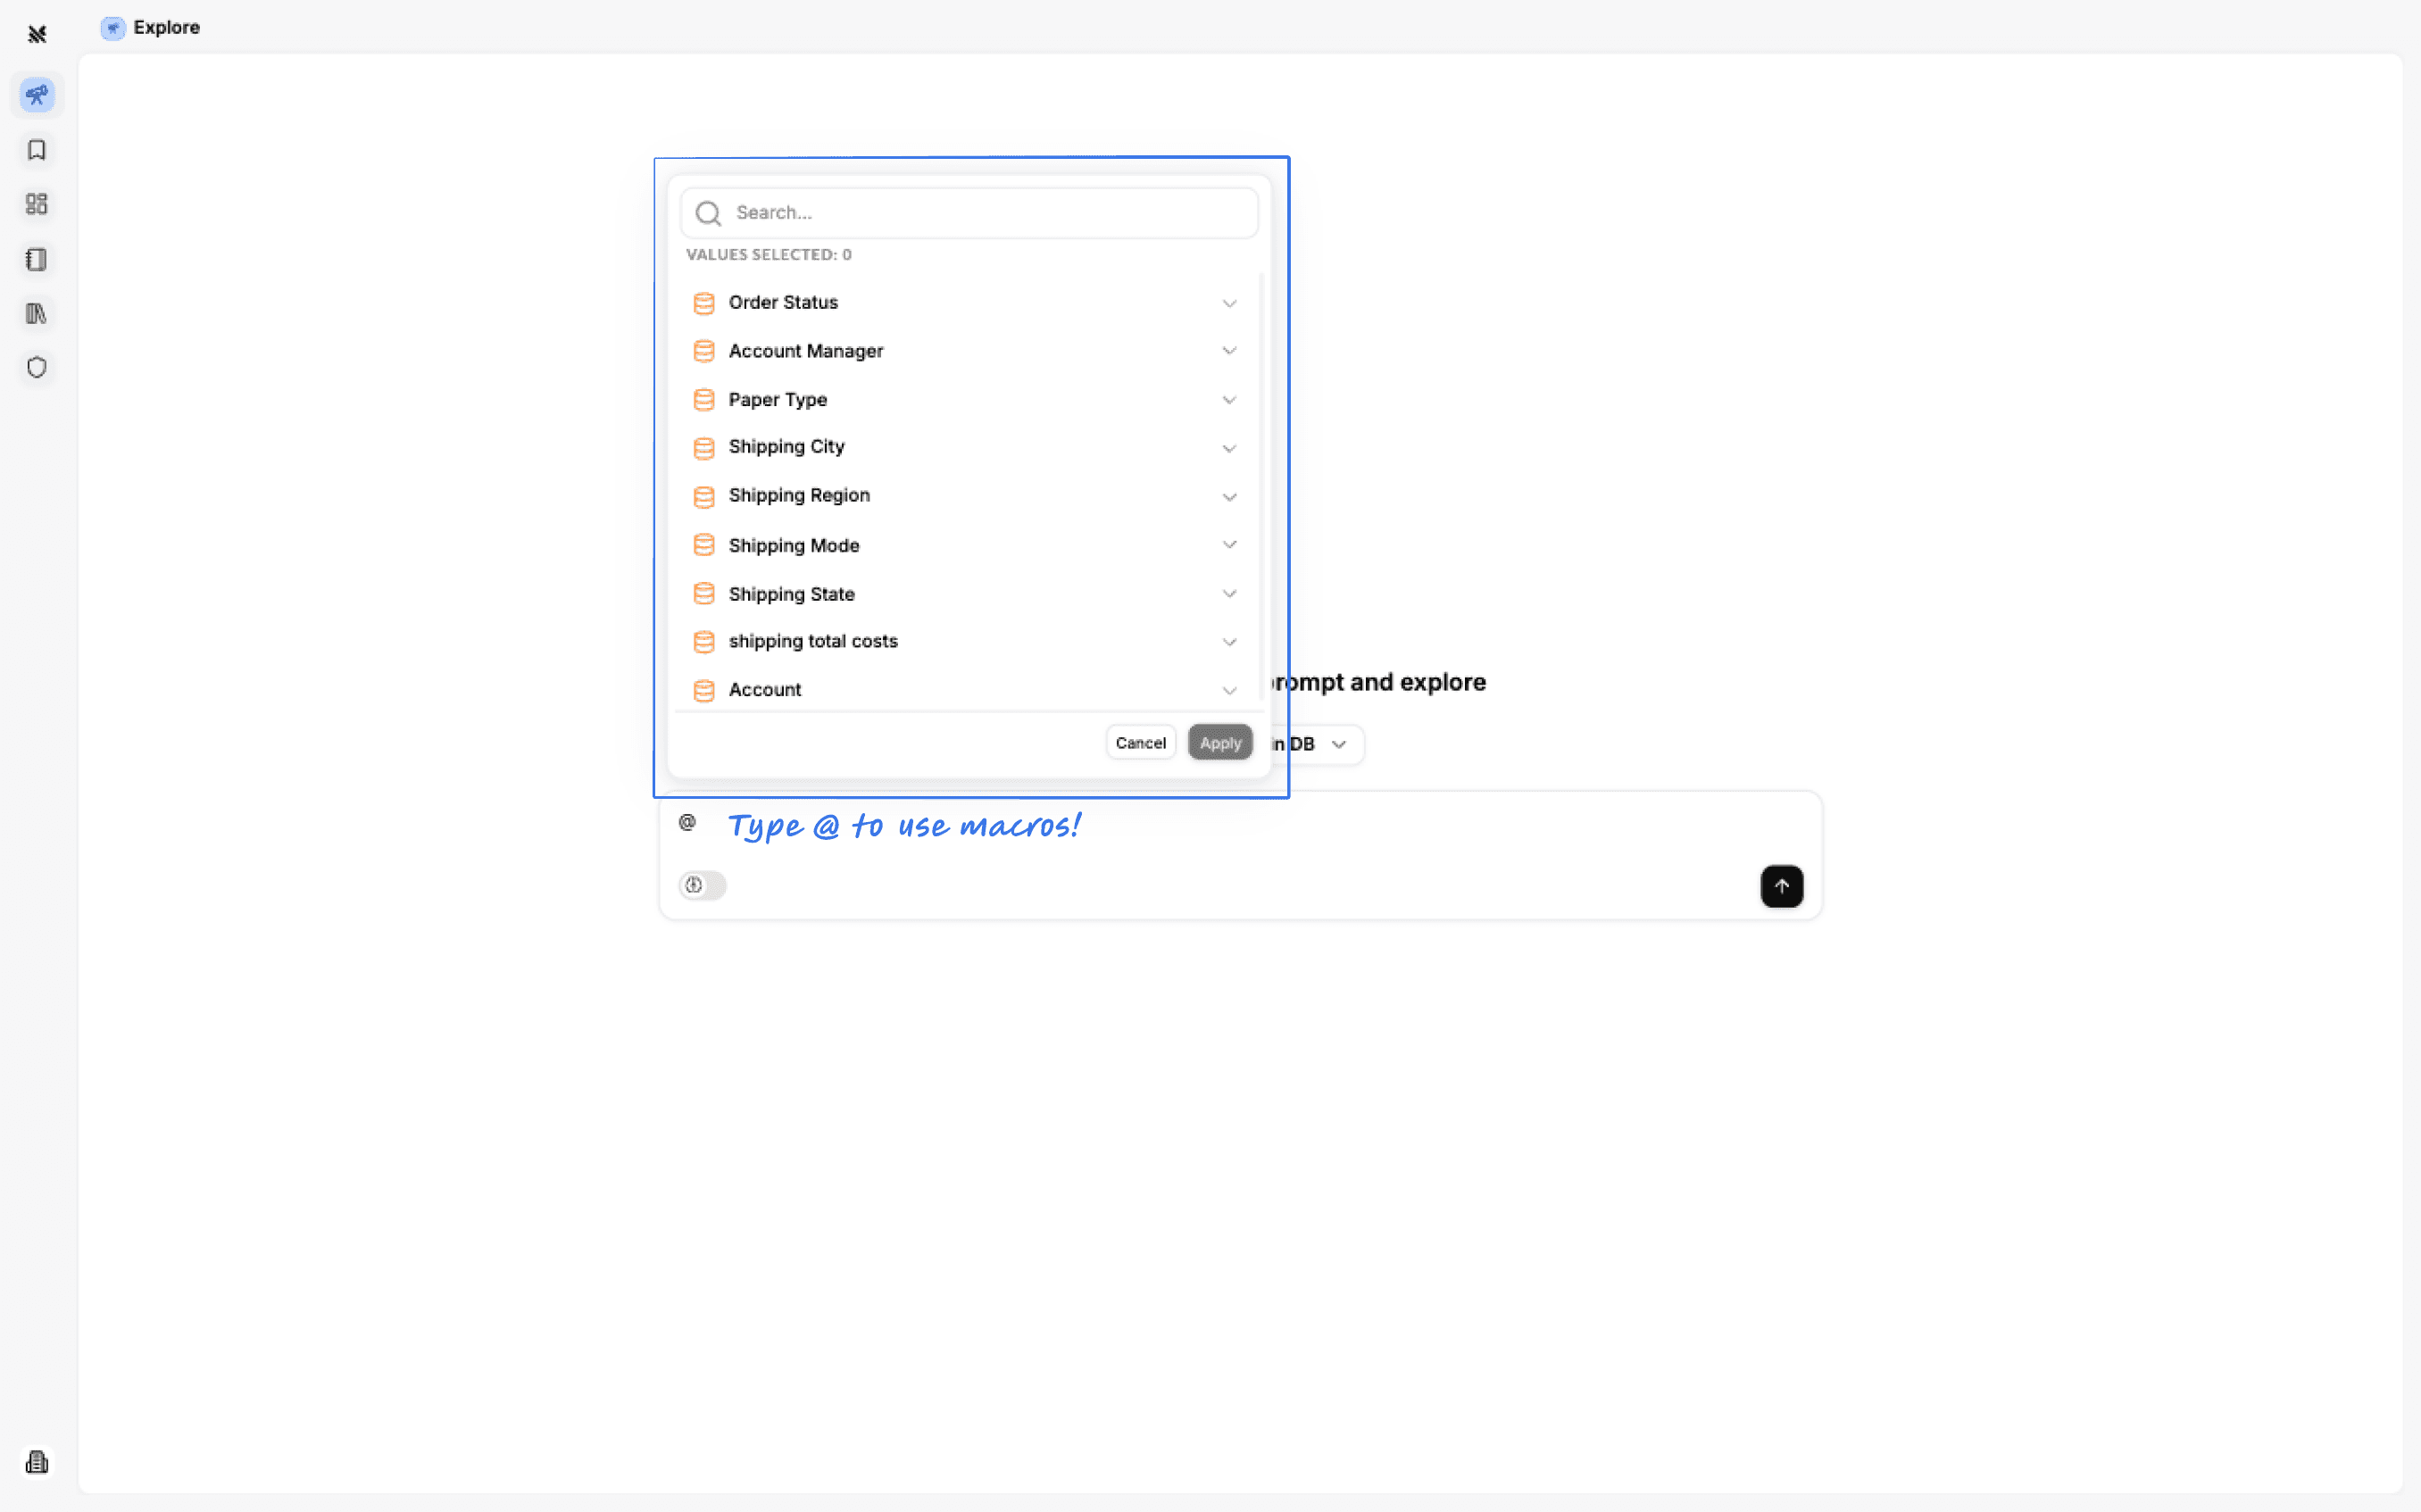Click the app logo at the top left
The height and width of the screenshot is (1512, 2421).
point(37,34)
